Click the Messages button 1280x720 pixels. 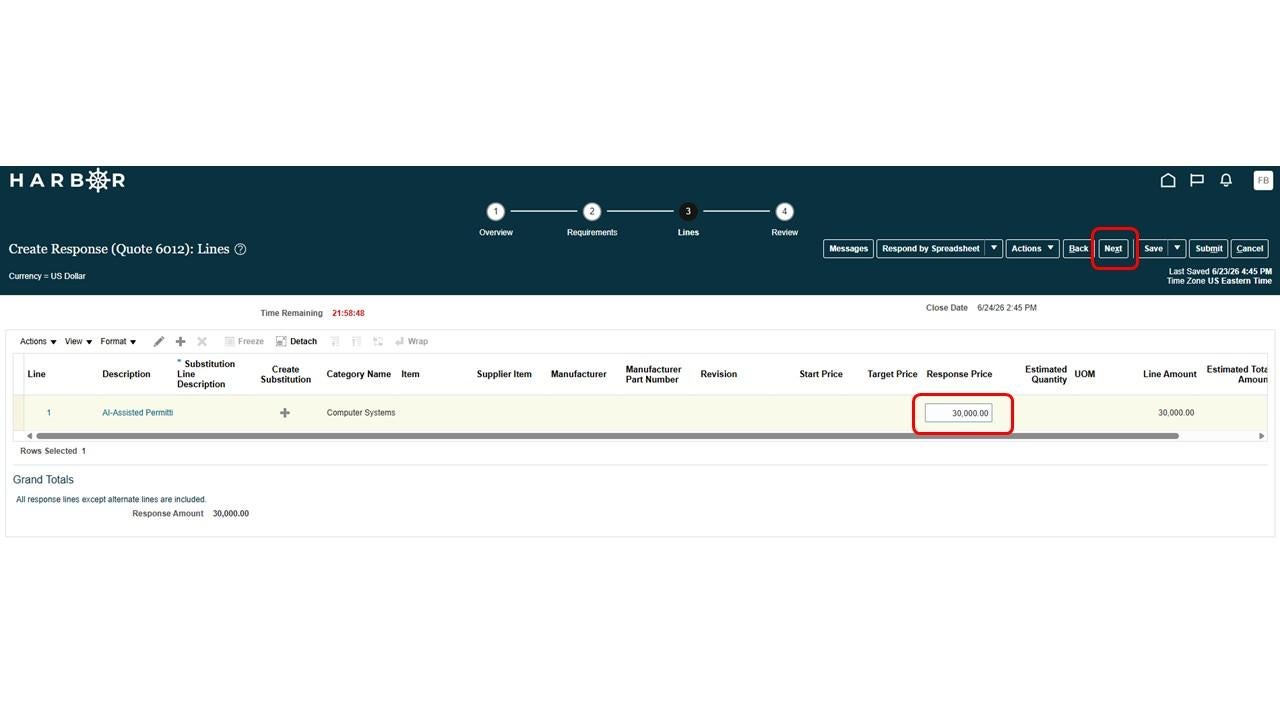(848, 248)
